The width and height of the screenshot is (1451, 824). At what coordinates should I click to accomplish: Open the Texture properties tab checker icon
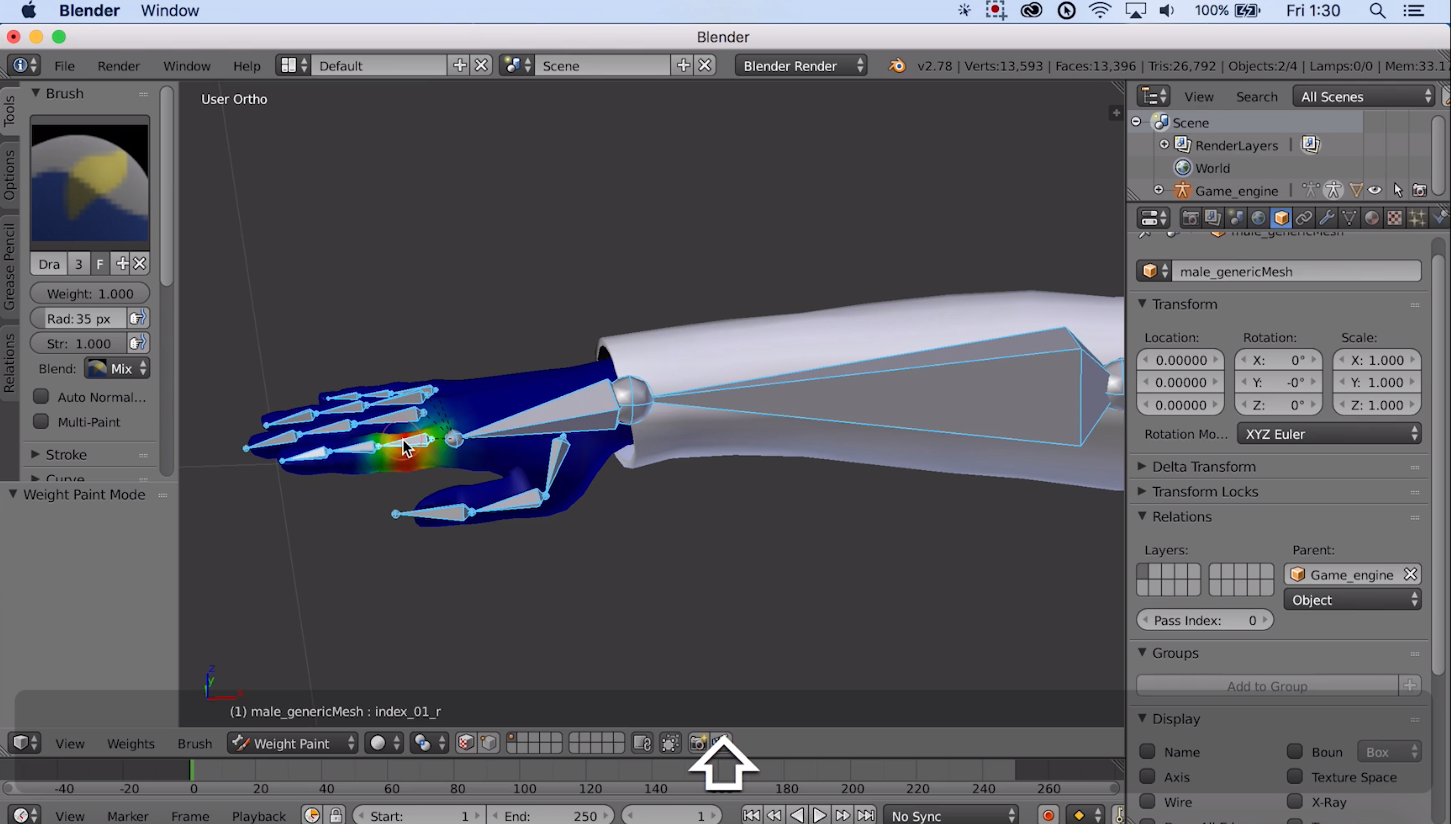point(1394,218)
